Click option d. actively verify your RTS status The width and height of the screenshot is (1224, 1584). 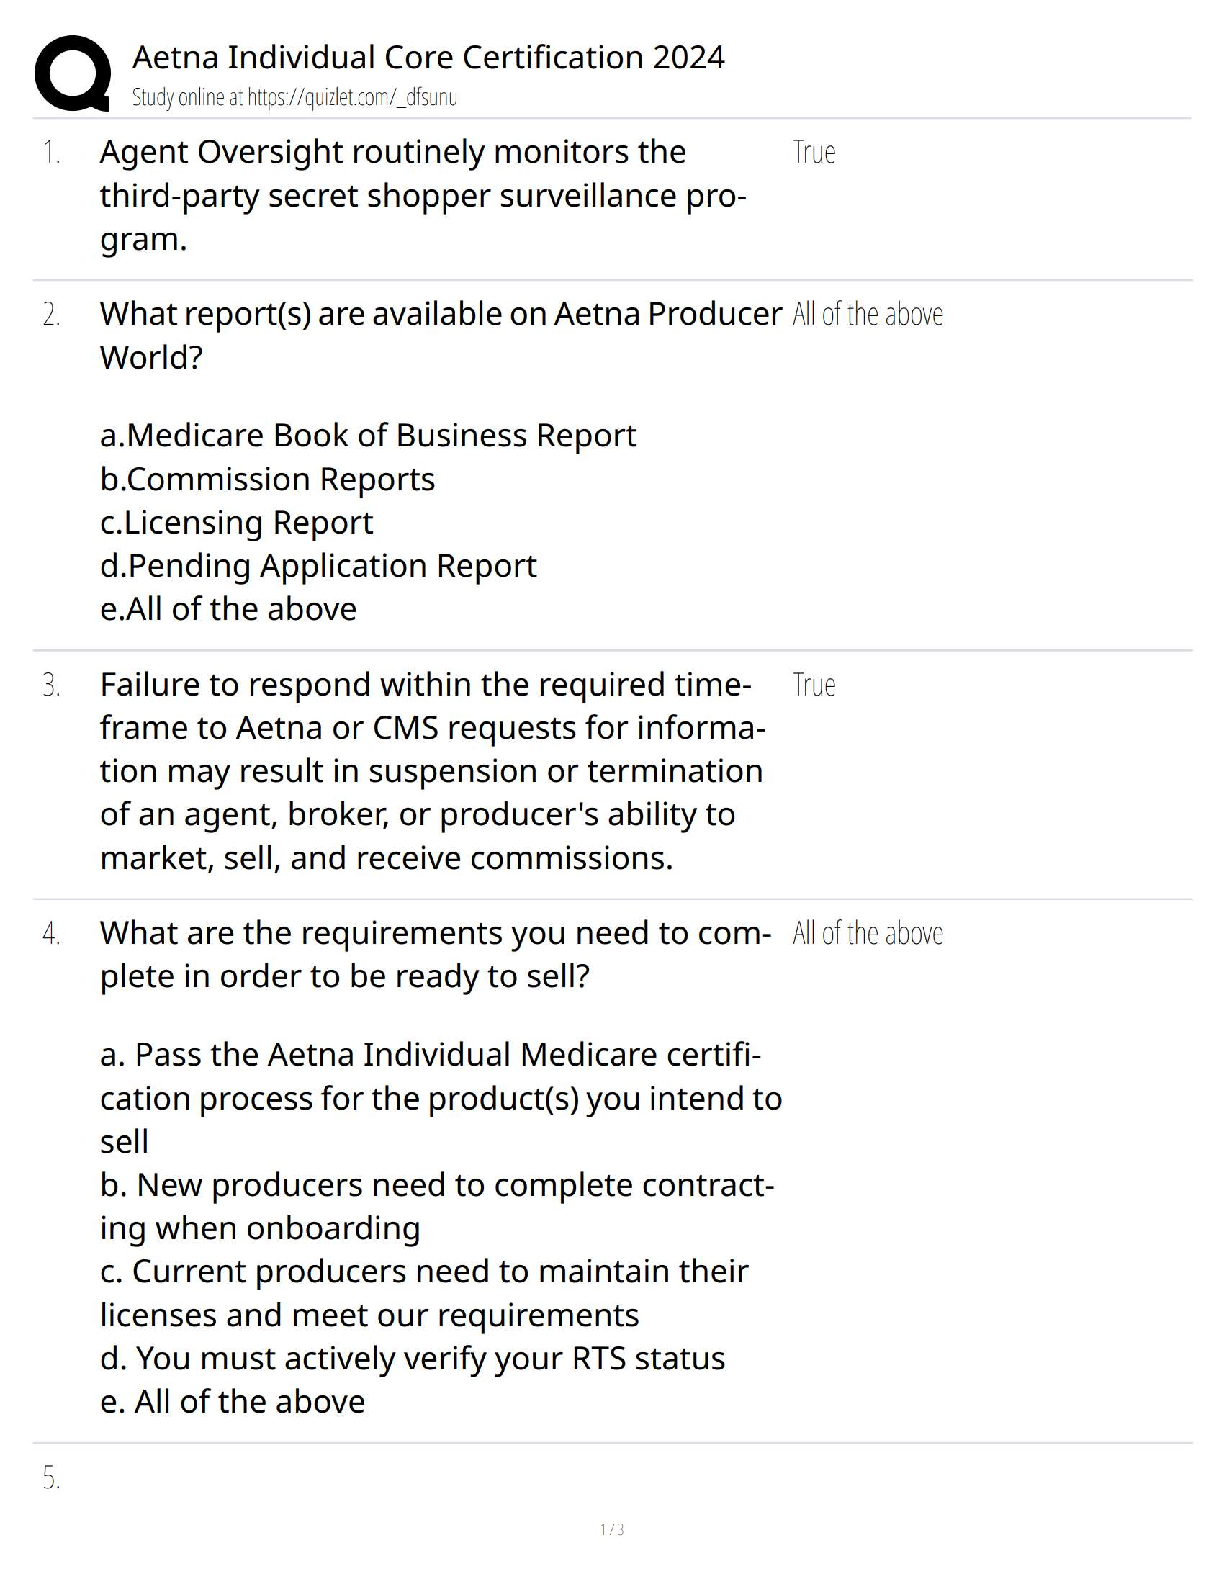tap(412, 1358)
